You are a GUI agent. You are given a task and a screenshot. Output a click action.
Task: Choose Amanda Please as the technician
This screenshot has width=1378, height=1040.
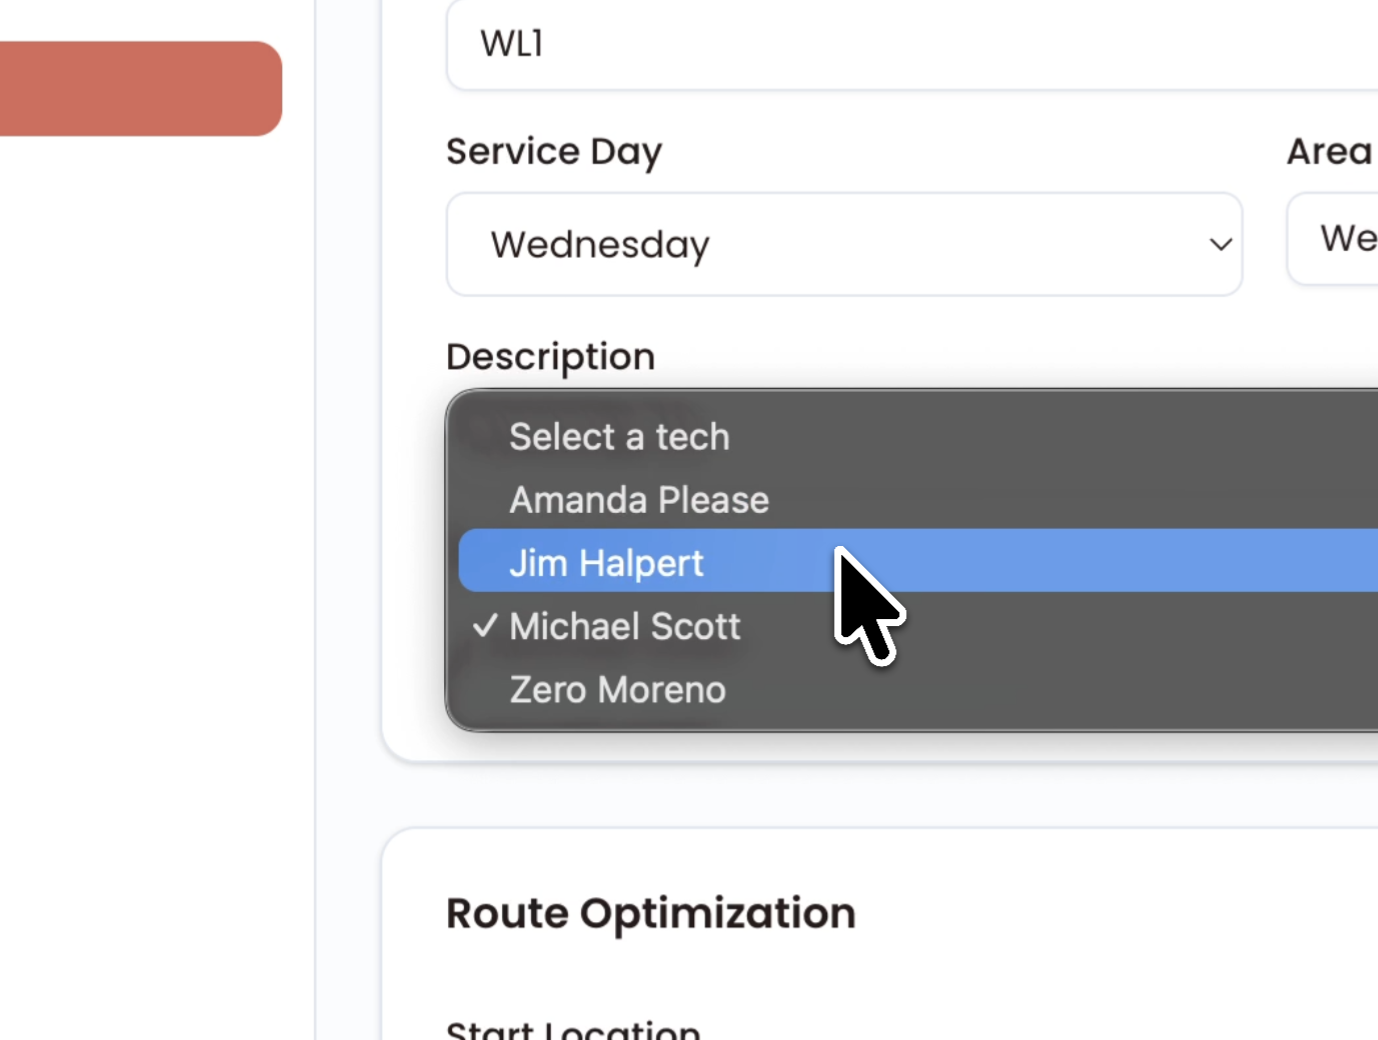click(x=638, y=499)
